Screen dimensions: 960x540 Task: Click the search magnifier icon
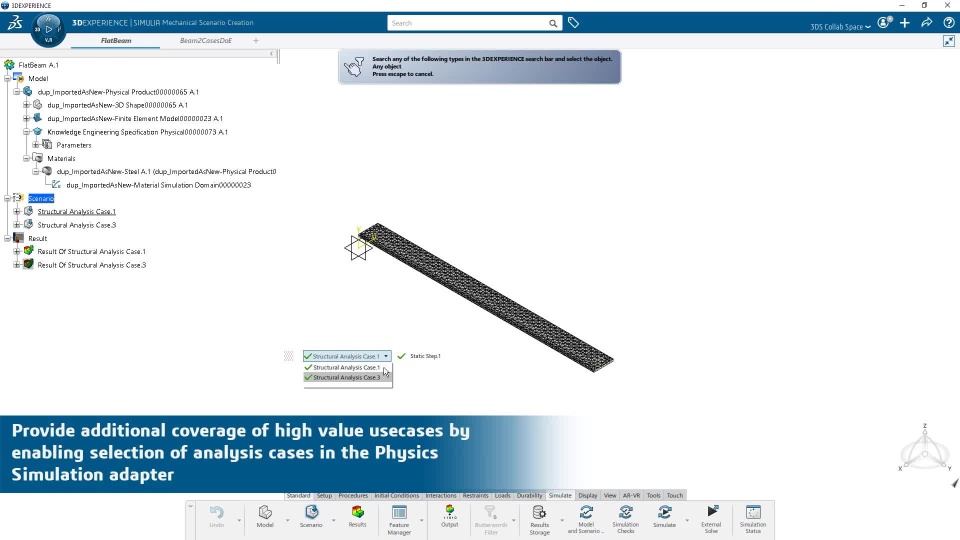tap(553, 23)
